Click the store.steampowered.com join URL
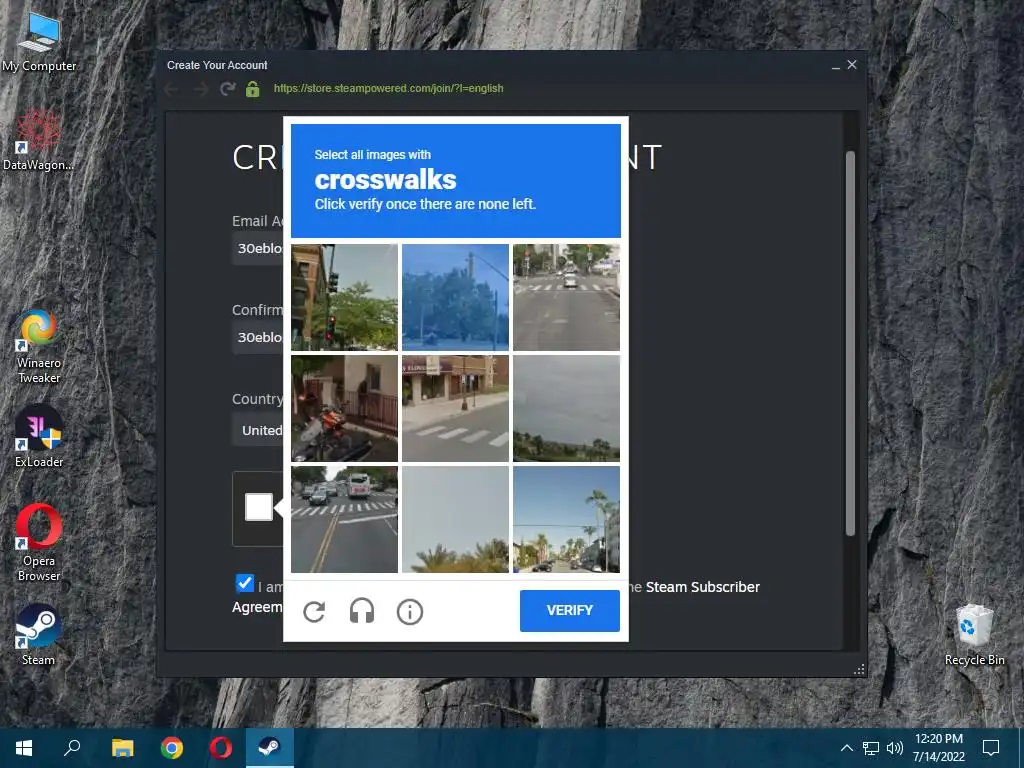Screen dimensions: 1024x768 point(389,88)
